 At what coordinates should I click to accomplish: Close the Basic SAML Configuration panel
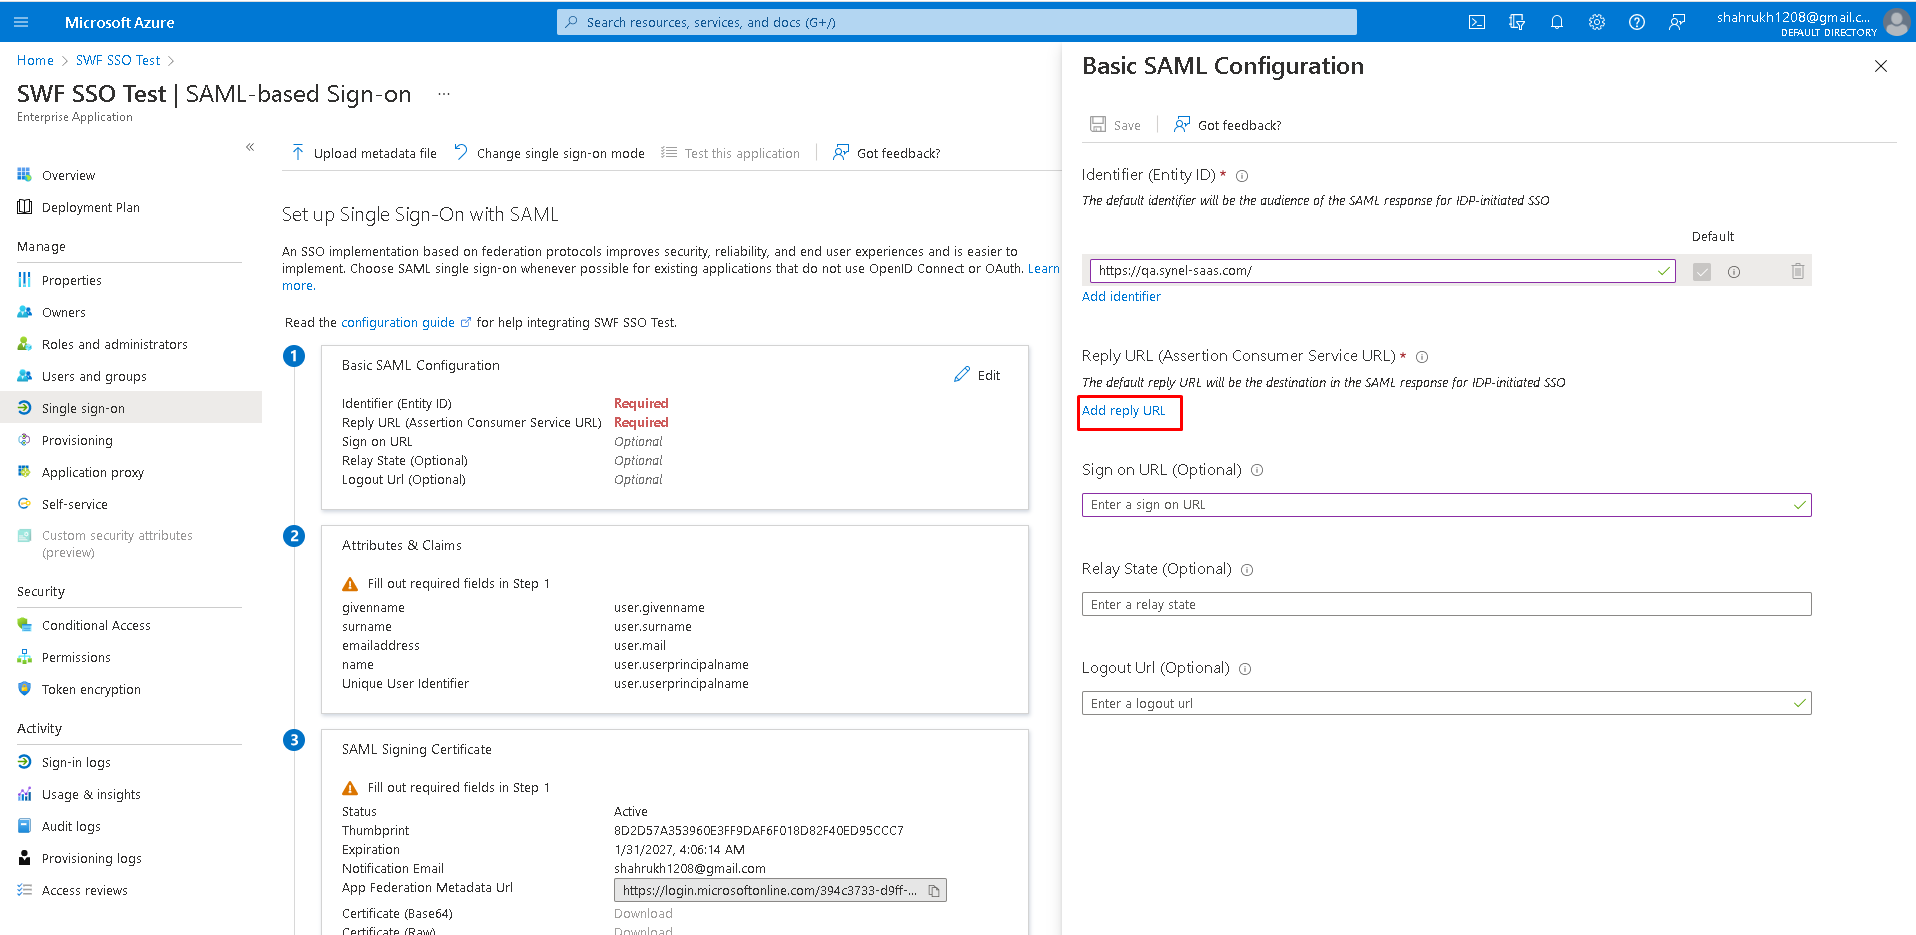pos(1881,66)
